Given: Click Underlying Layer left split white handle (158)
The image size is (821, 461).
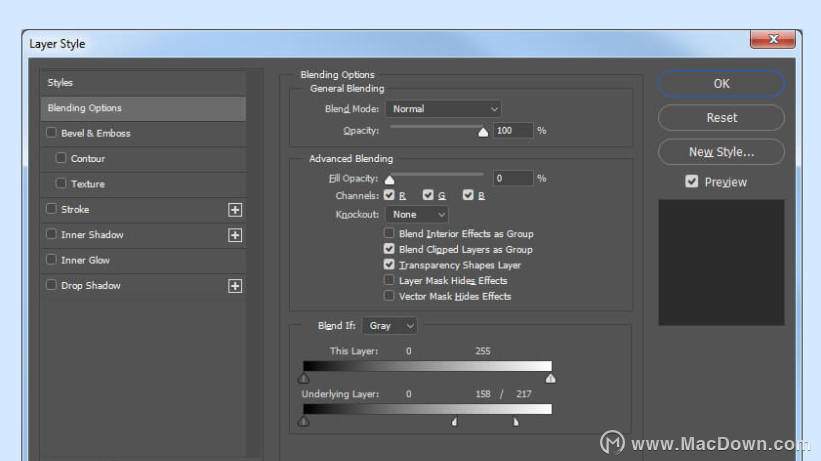Looking at the screenshot, I should pyautogui.click(x=454, y=422).
